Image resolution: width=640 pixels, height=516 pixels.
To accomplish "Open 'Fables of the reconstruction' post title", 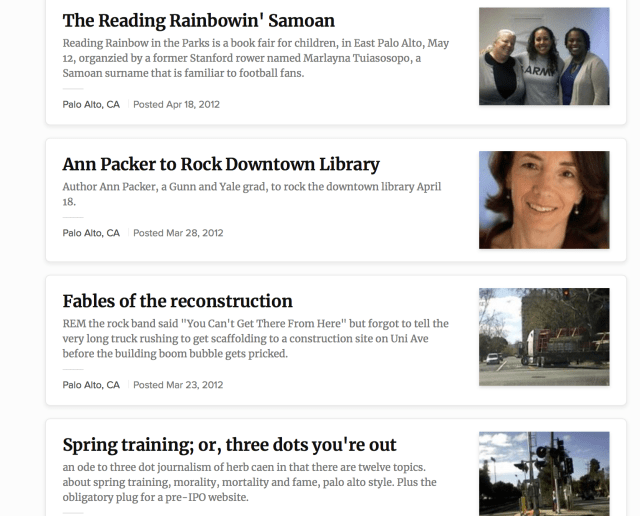I will (x=177, y=301).
